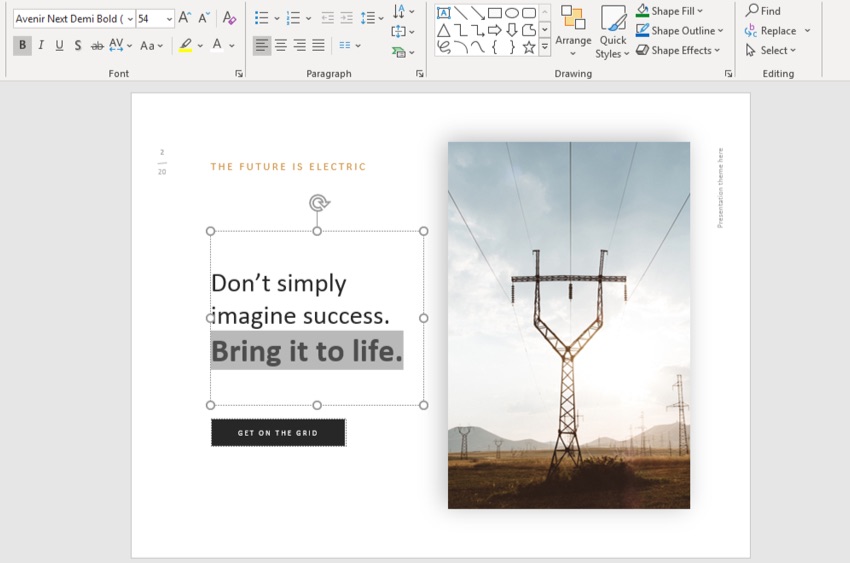Open Font dialog launcher

coord(239,74)
